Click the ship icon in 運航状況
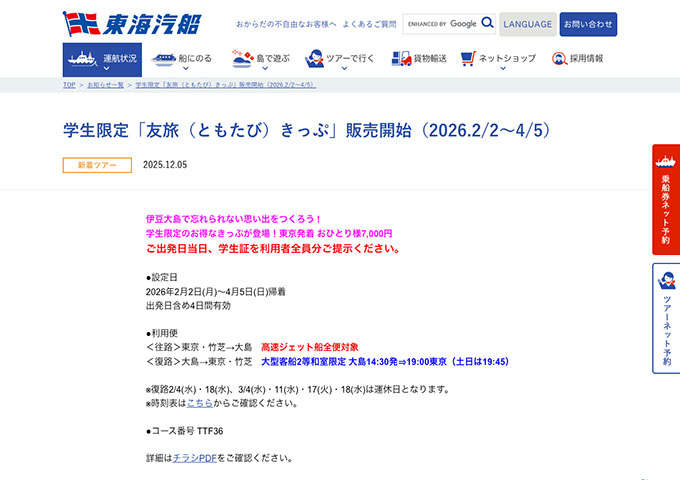 (82, 59)
